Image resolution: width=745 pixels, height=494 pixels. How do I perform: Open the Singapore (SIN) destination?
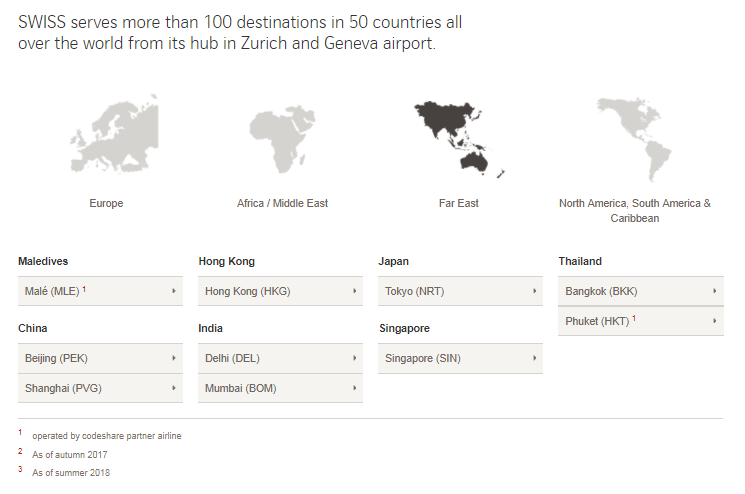(460, 358)
